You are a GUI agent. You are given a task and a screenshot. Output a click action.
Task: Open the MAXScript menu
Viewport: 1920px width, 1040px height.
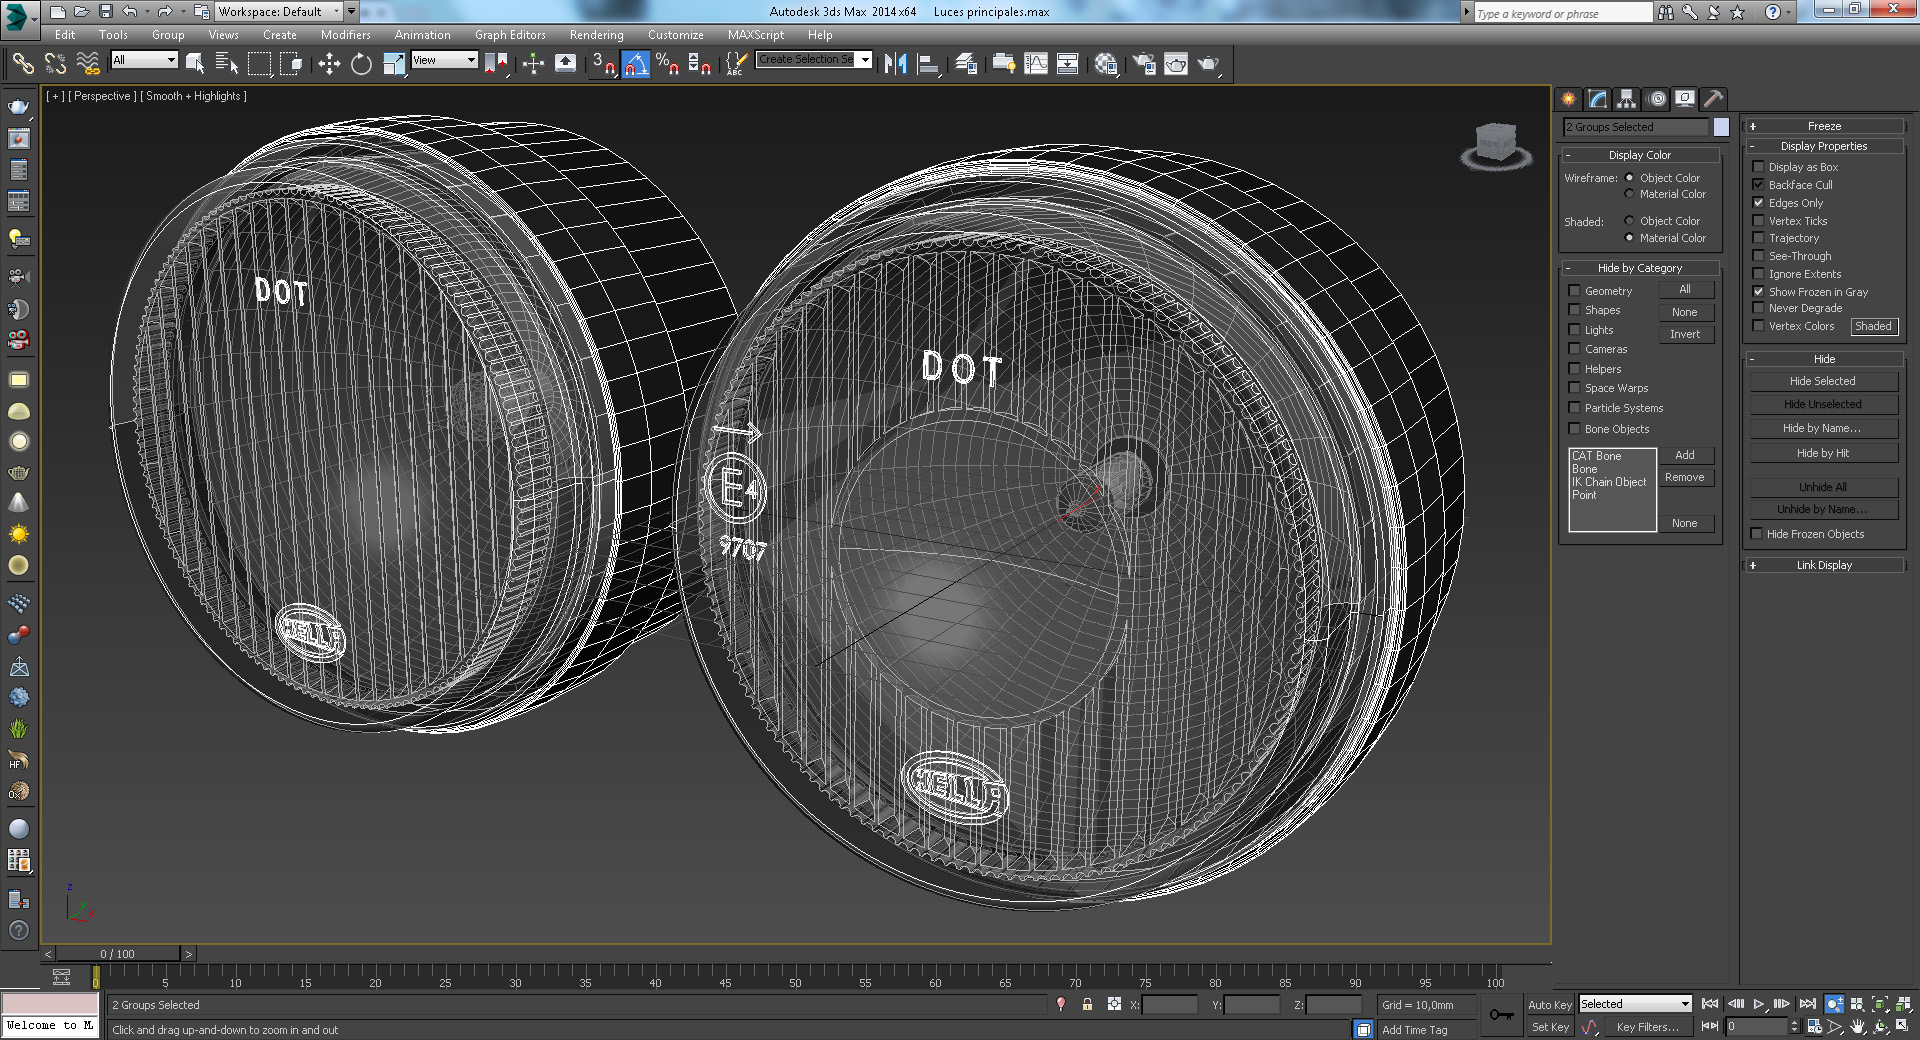[x=755, y=35]
